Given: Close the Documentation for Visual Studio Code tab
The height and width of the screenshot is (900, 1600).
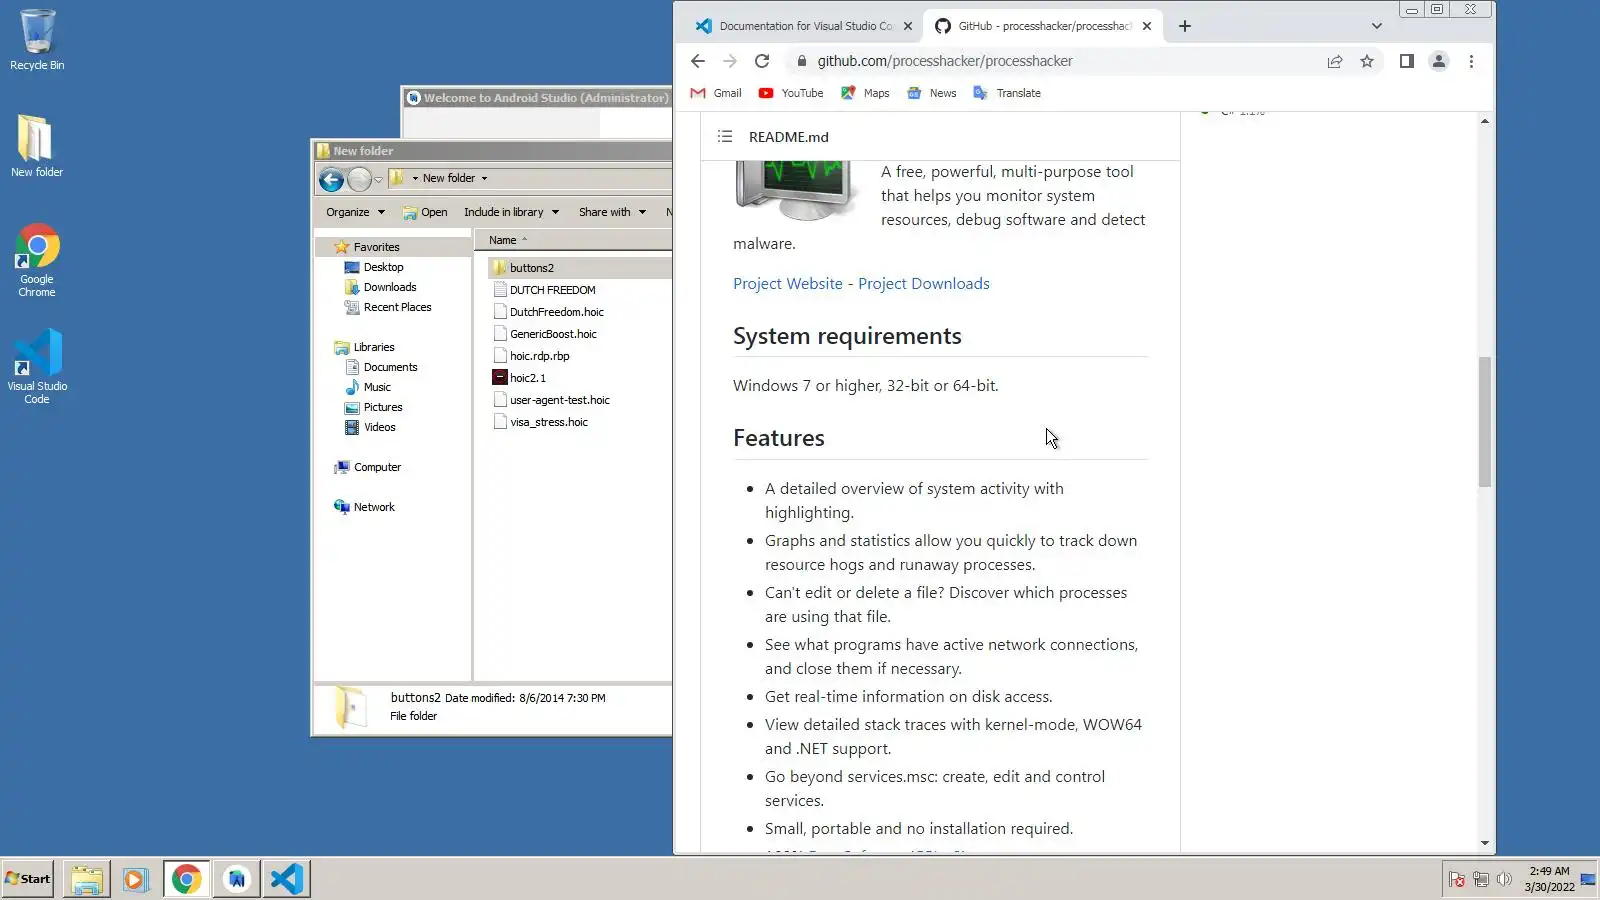Looking at the screenshot, I should (908, 26).
